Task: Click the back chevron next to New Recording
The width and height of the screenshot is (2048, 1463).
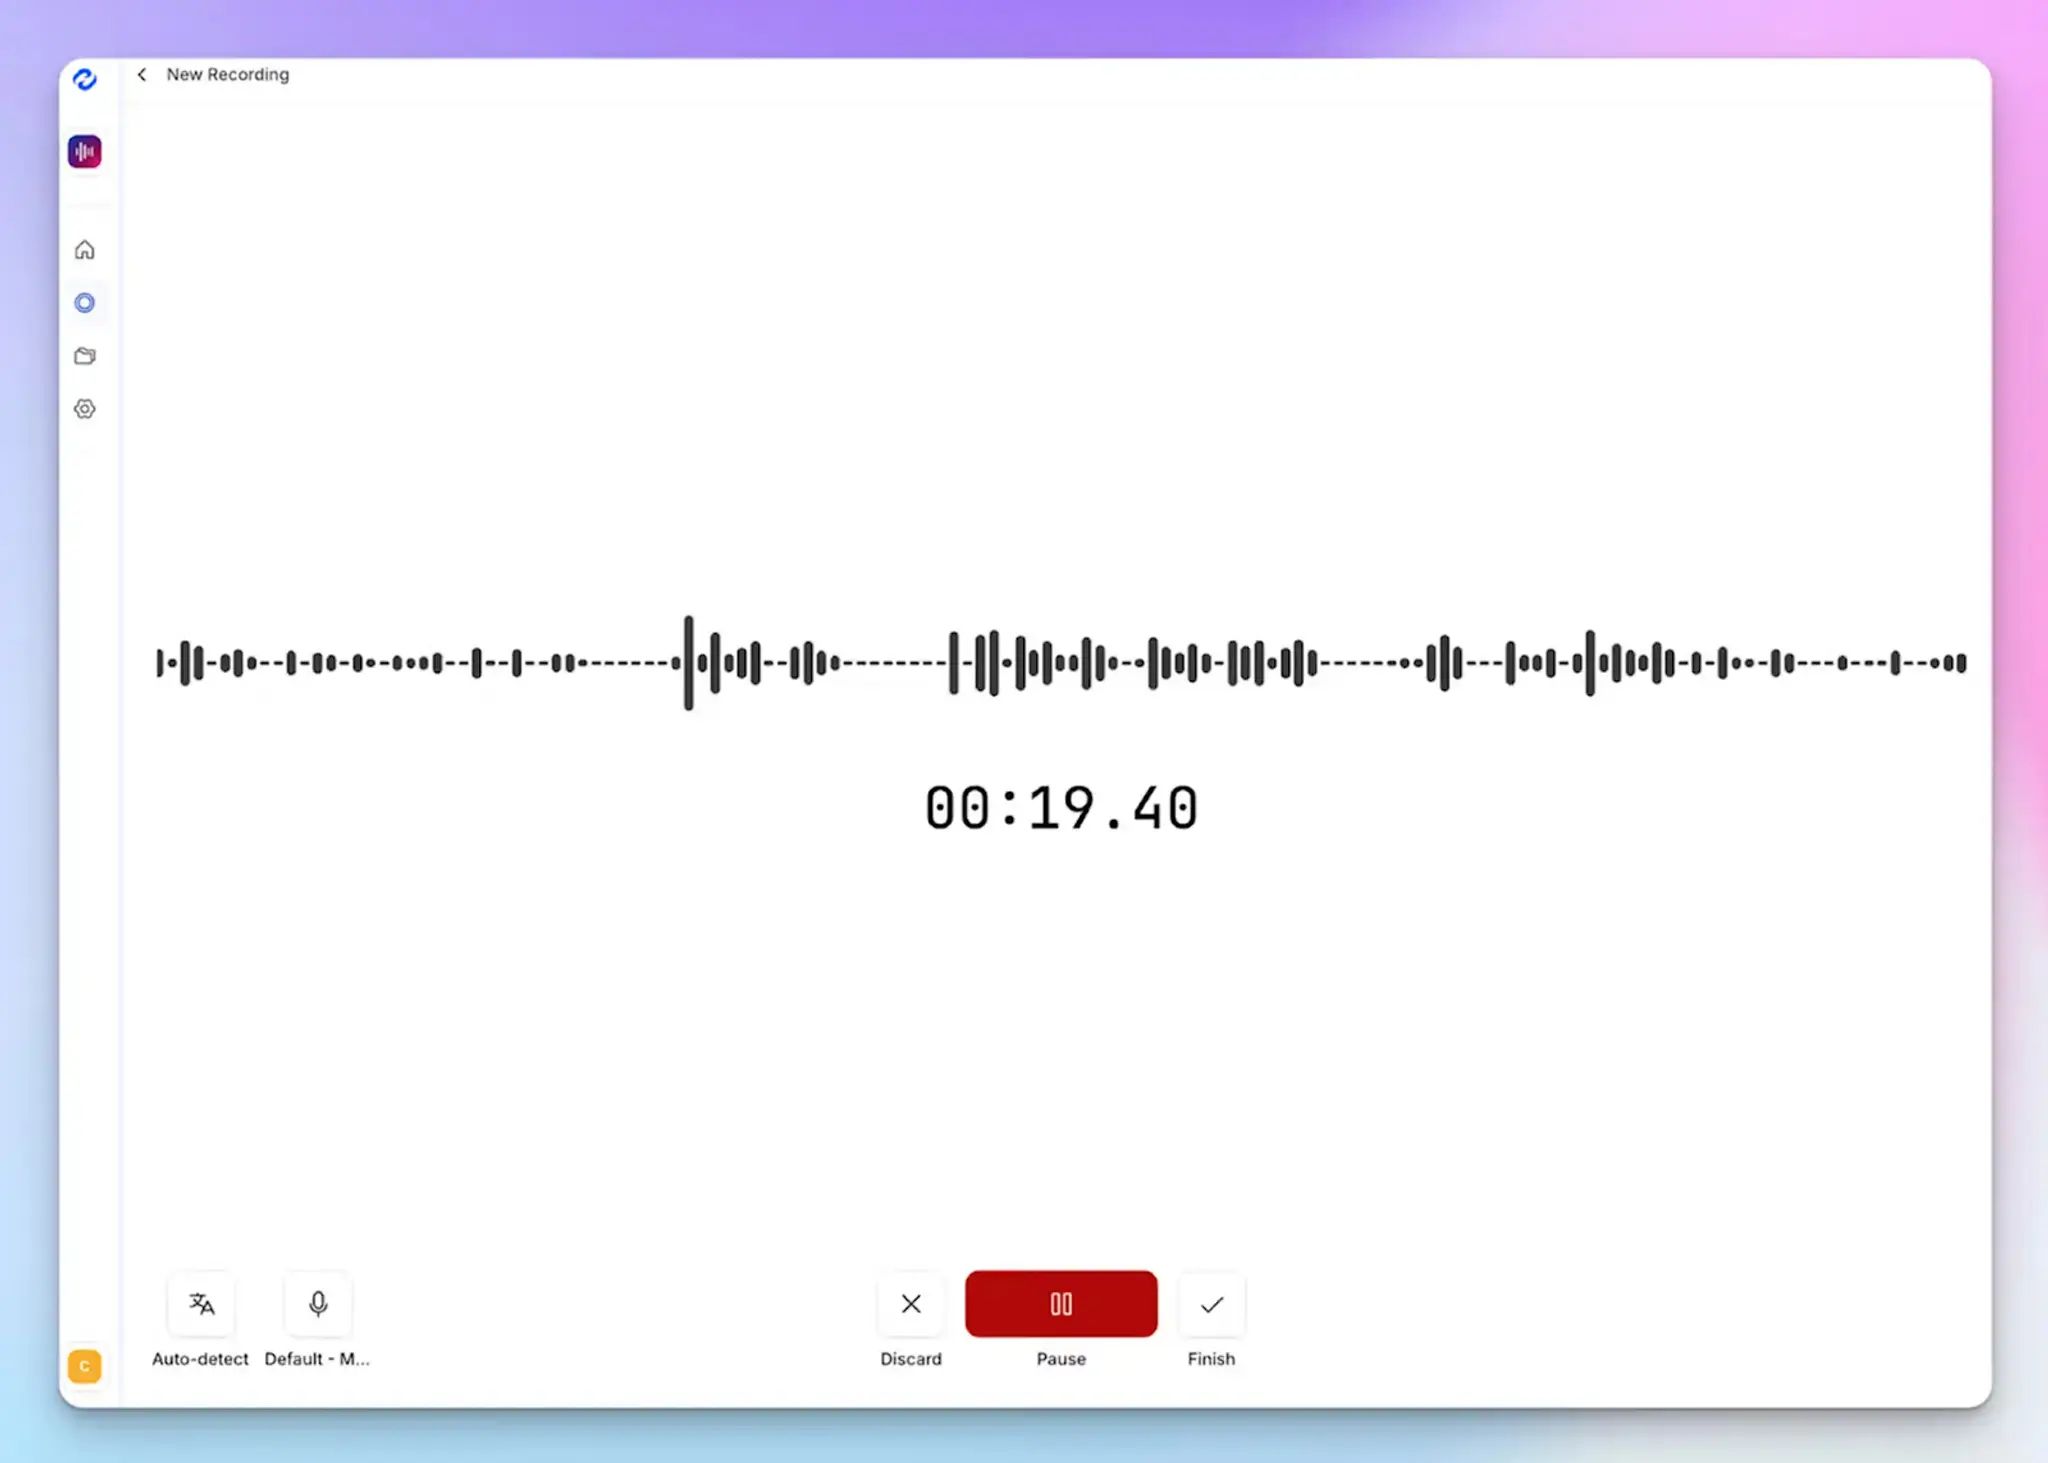Action: tap(141, 74)
